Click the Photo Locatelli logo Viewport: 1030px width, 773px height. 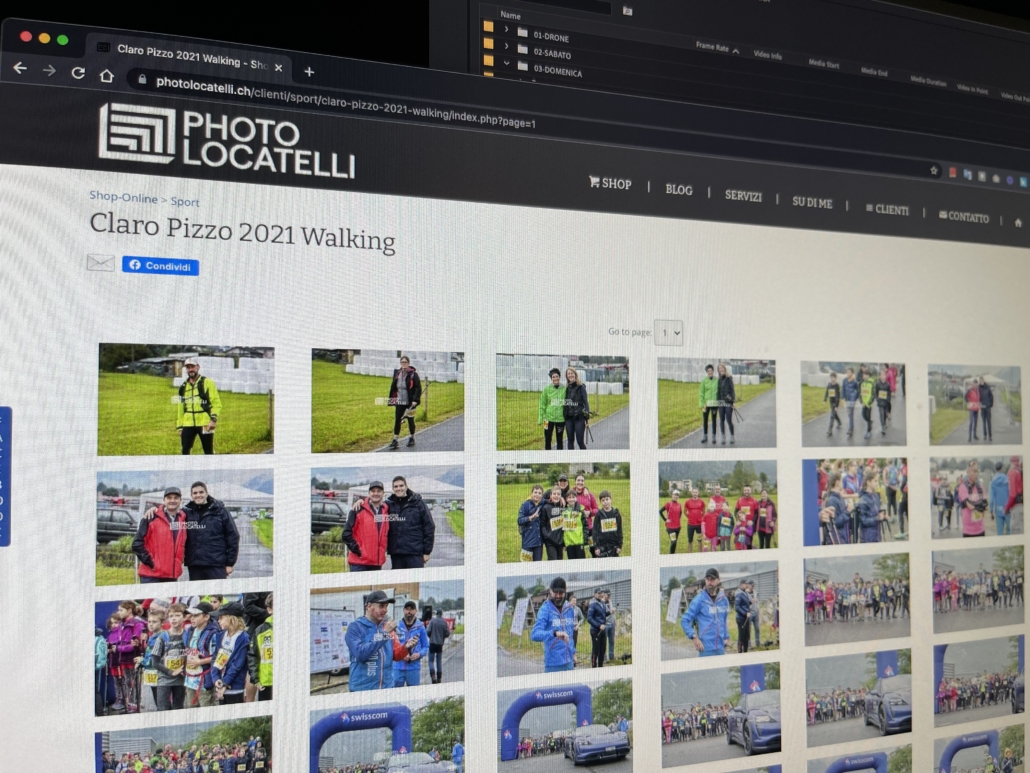(227, 142)
